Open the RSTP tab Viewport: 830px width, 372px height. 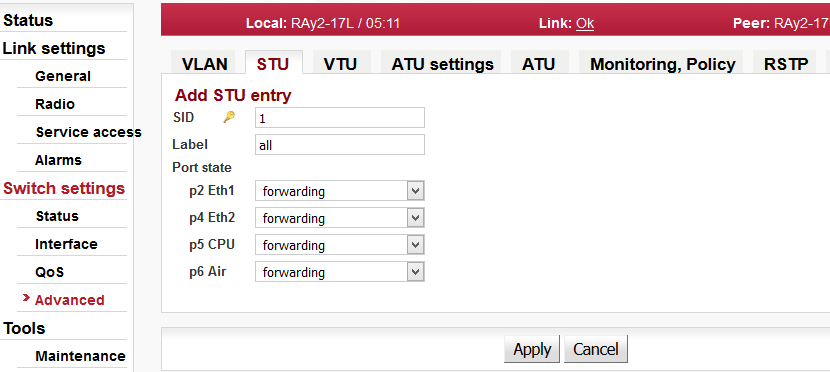786,63
